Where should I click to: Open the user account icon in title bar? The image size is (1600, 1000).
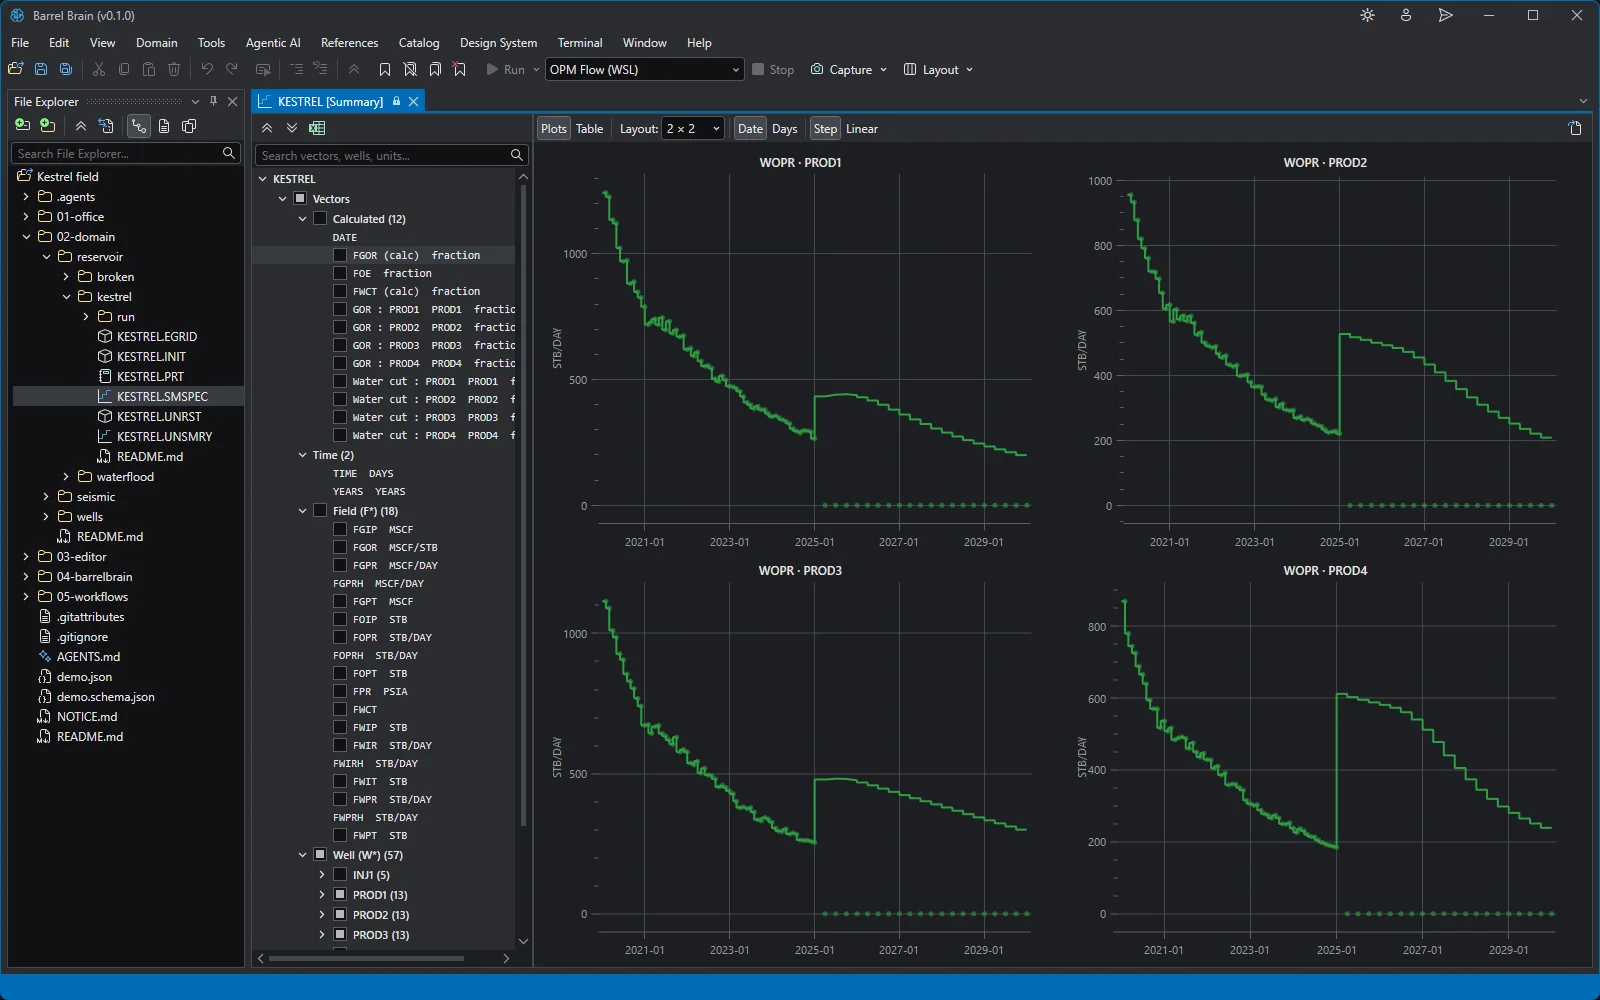tap(1406, 15)
